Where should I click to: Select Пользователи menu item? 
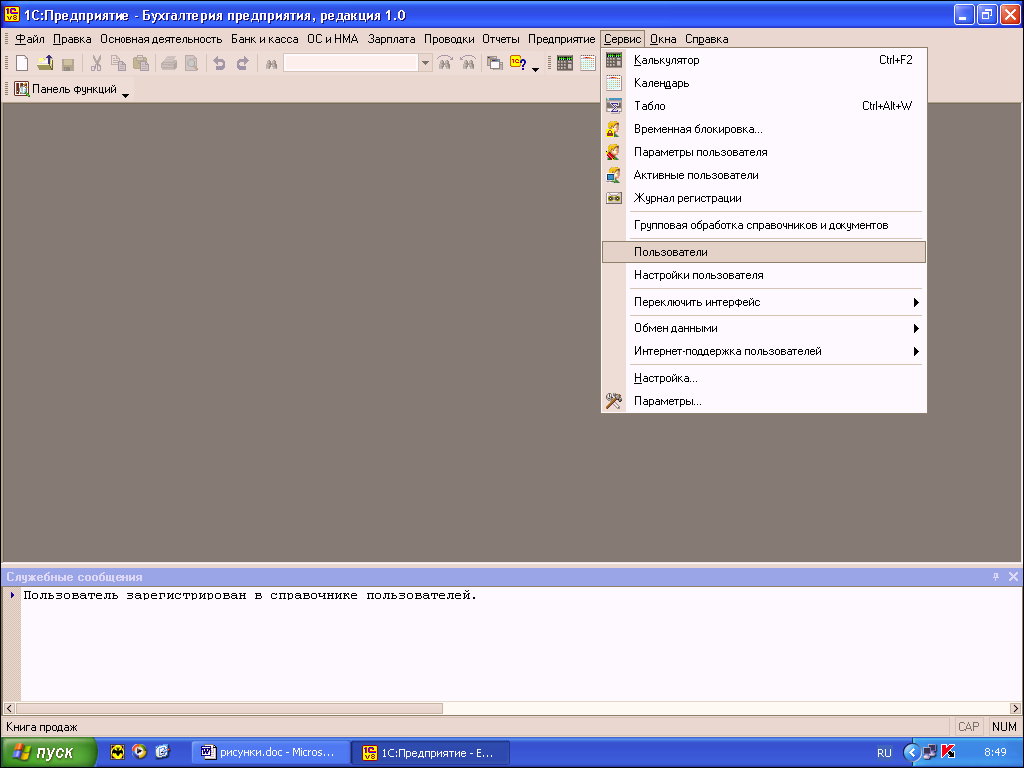click(x=670, y=252)
